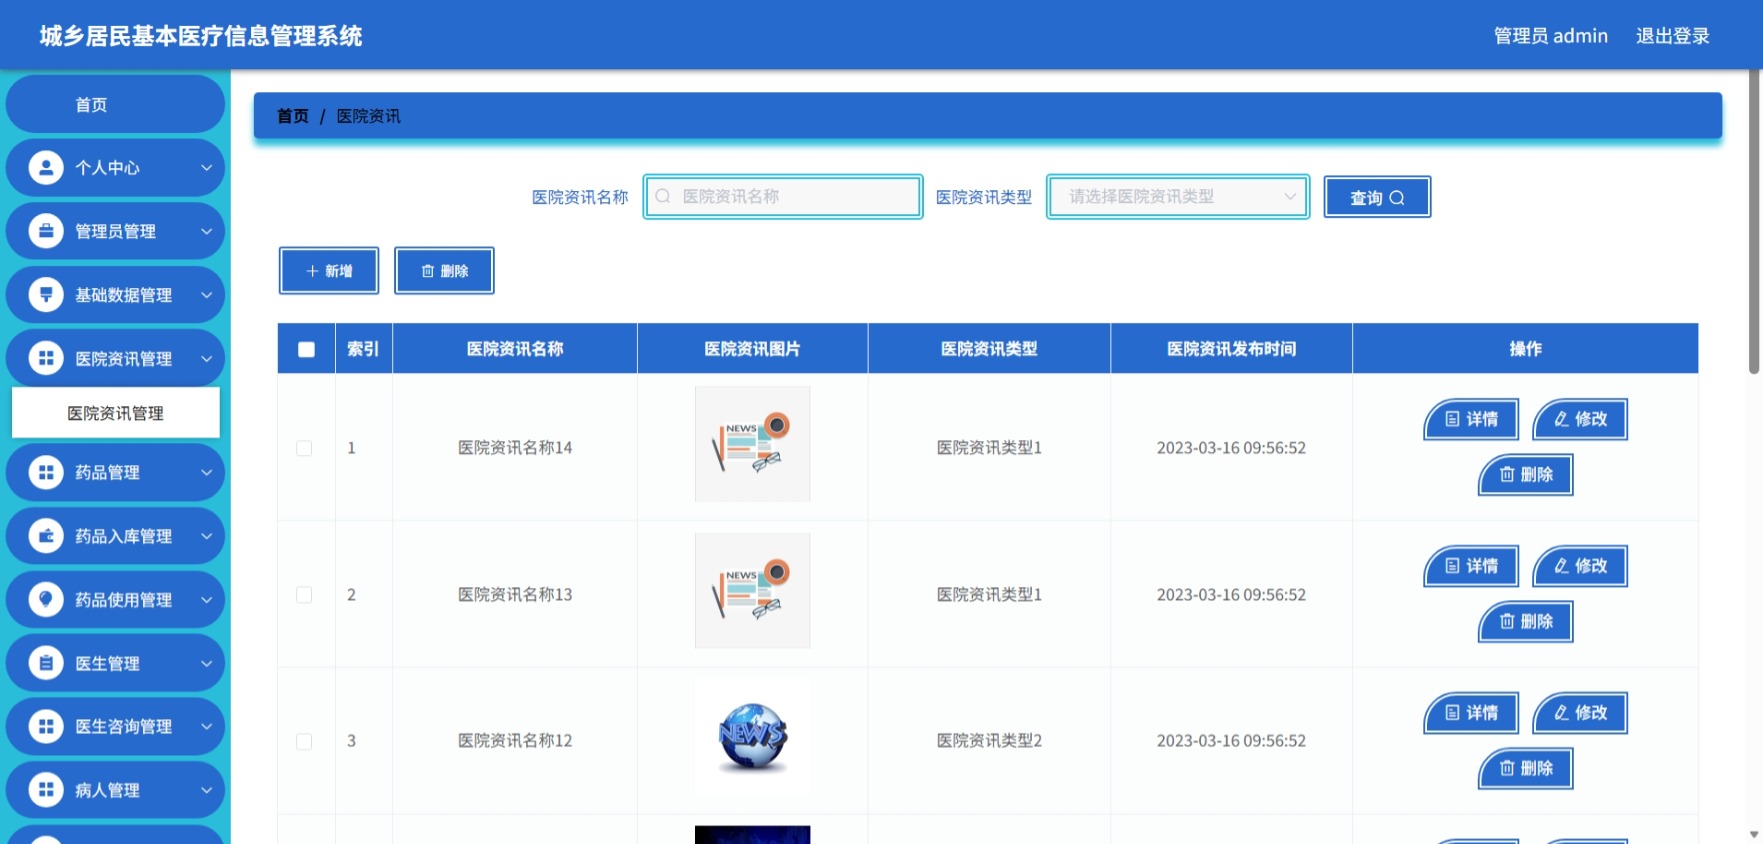The image size is (1763, 844).
Task: Expand the 管理员管理 menu chevron
Action: (x=206, y=231)
